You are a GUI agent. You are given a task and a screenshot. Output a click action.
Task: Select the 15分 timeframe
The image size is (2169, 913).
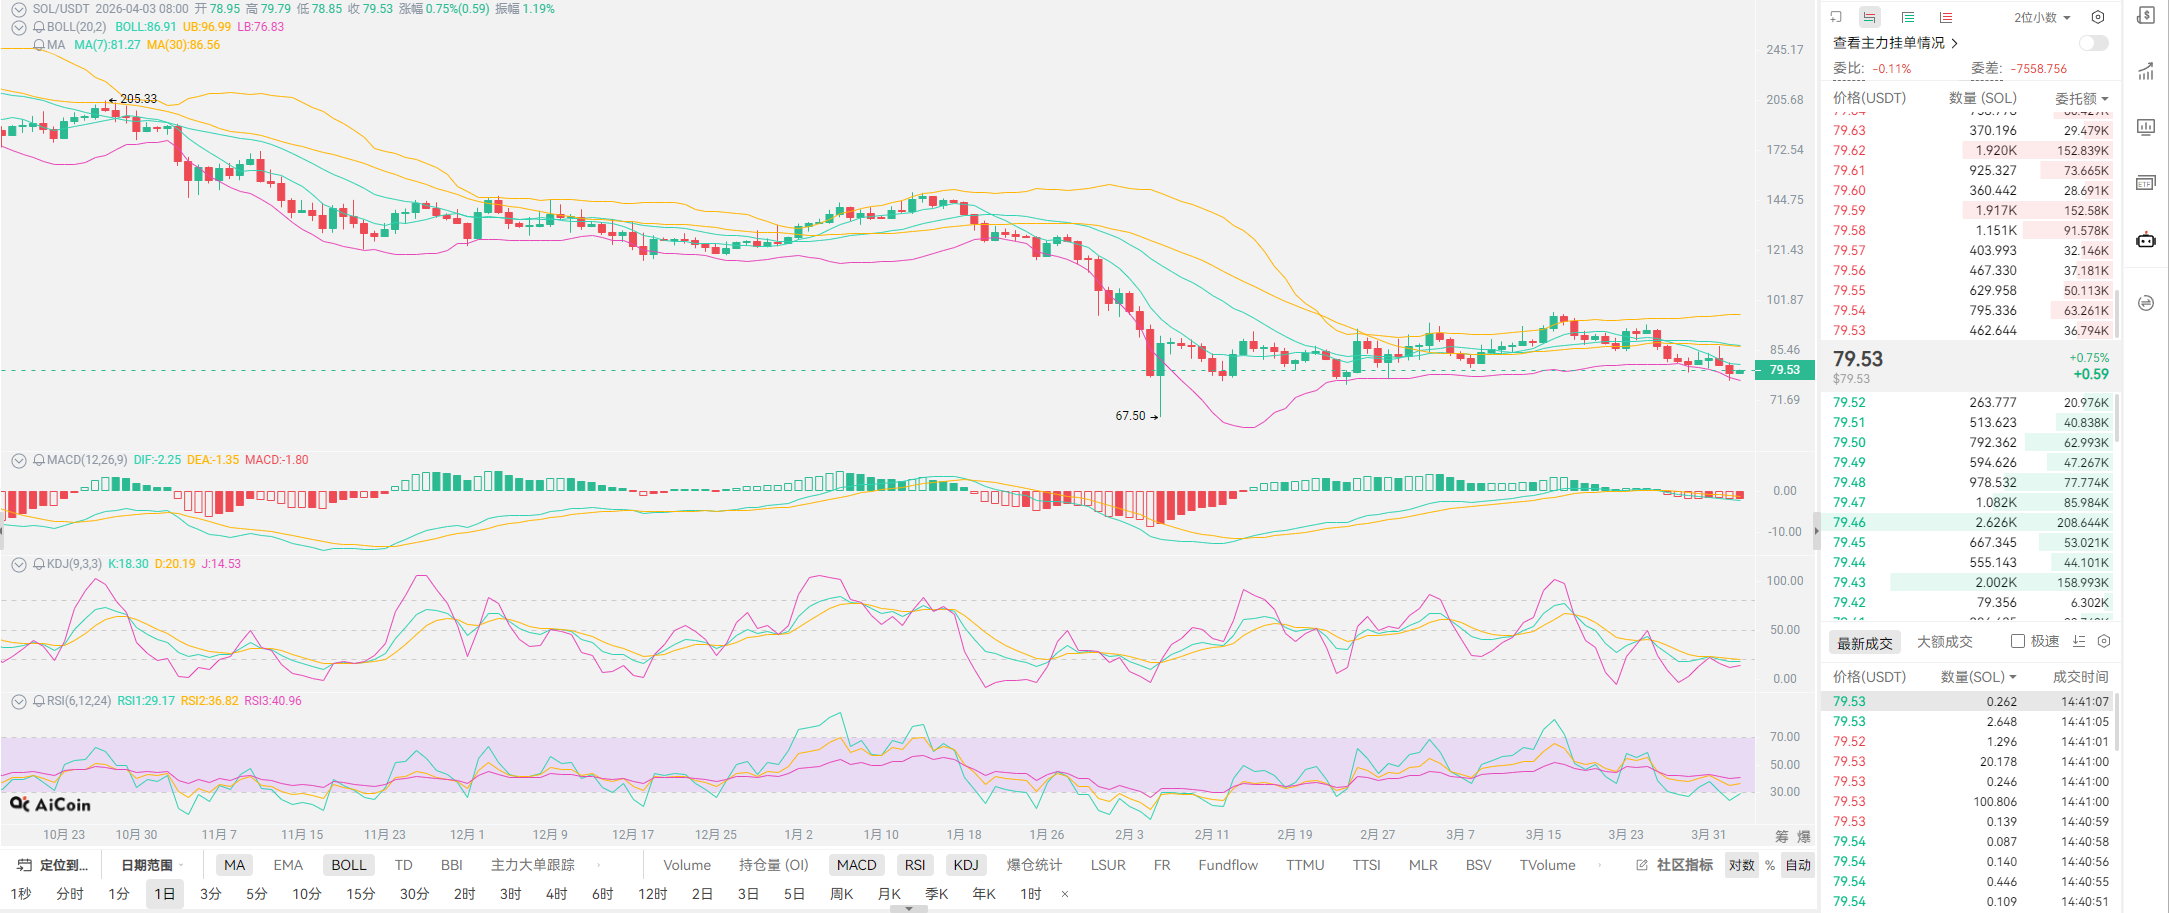click(x=360, y=894)
